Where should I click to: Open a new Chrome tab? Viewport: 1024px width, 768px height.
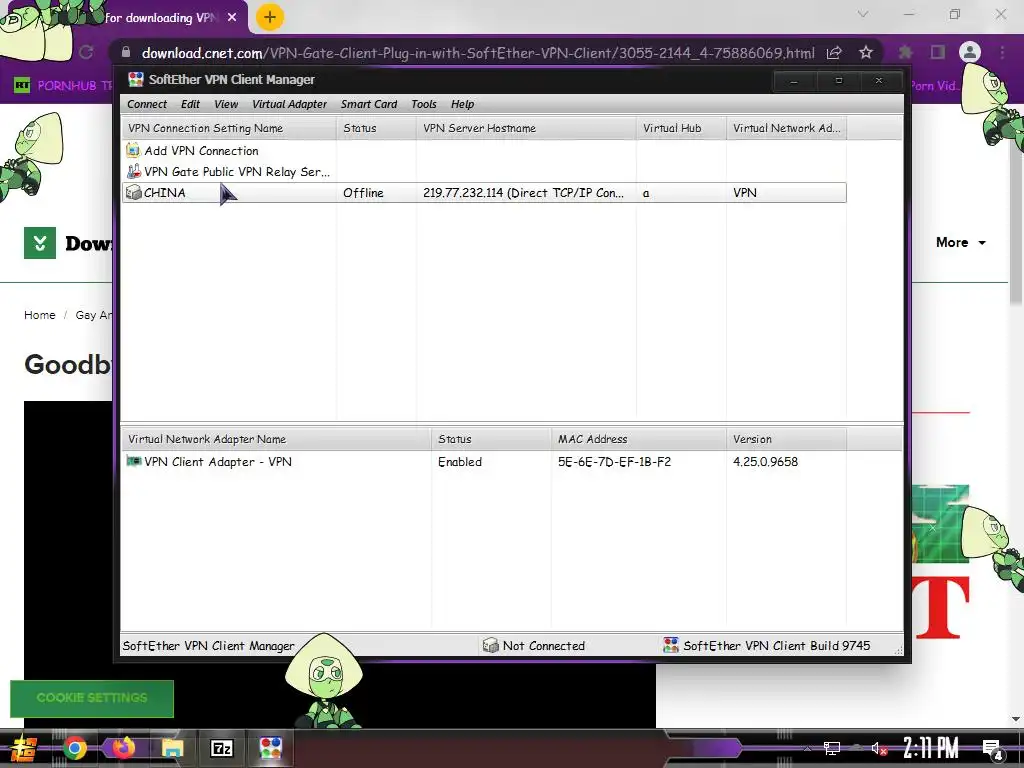(x=270, y=17)
